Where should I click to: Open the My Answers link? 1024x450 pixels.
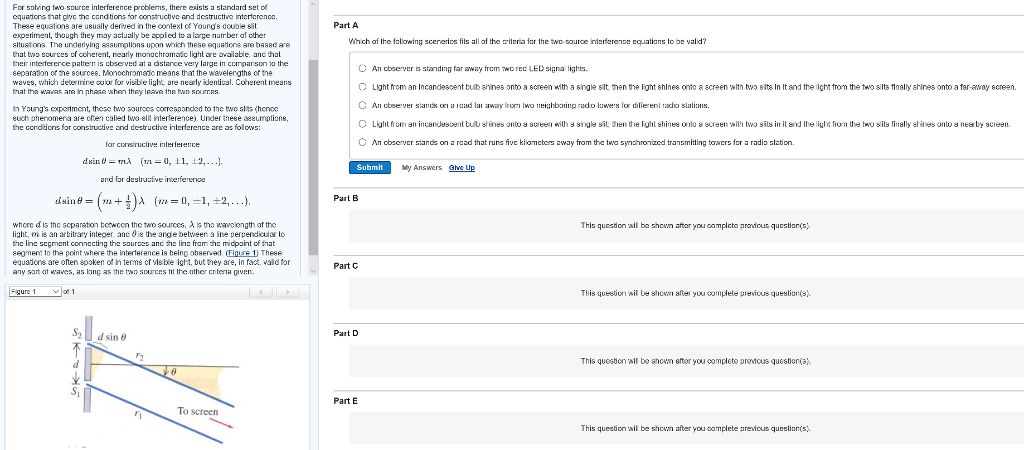(x=420, y=167)
